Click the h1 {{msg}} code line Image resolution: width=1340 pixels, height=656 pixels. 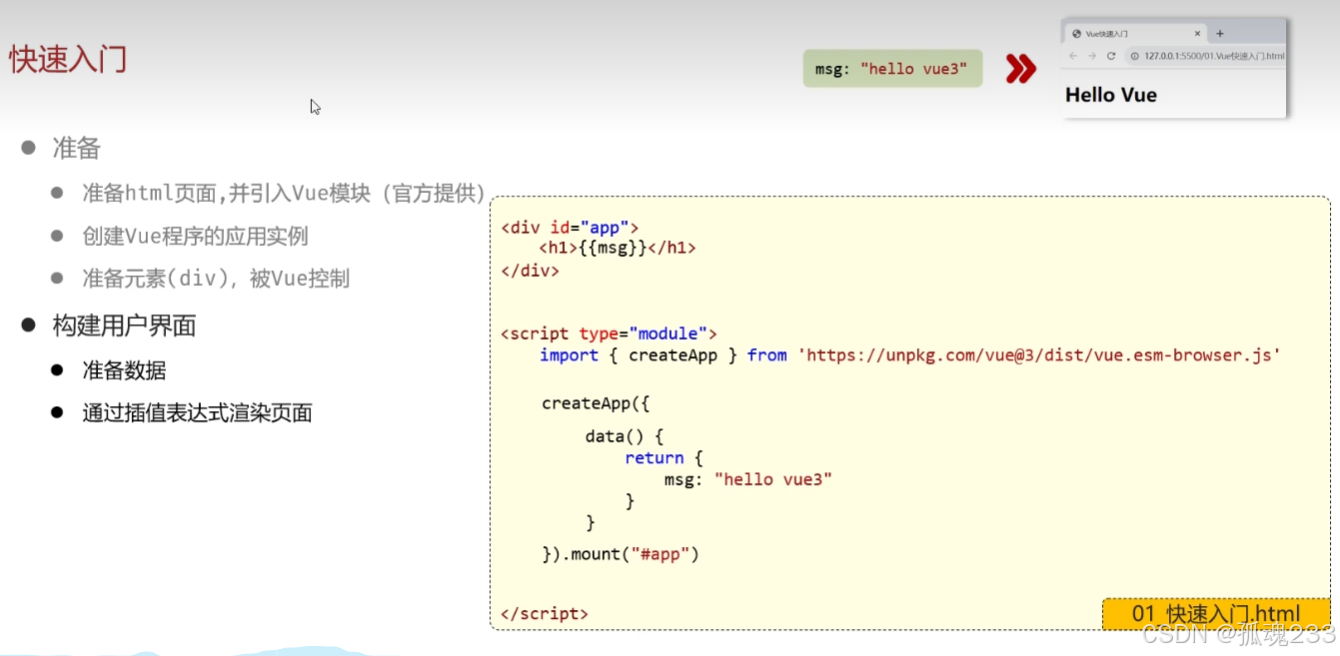[617, 248]
